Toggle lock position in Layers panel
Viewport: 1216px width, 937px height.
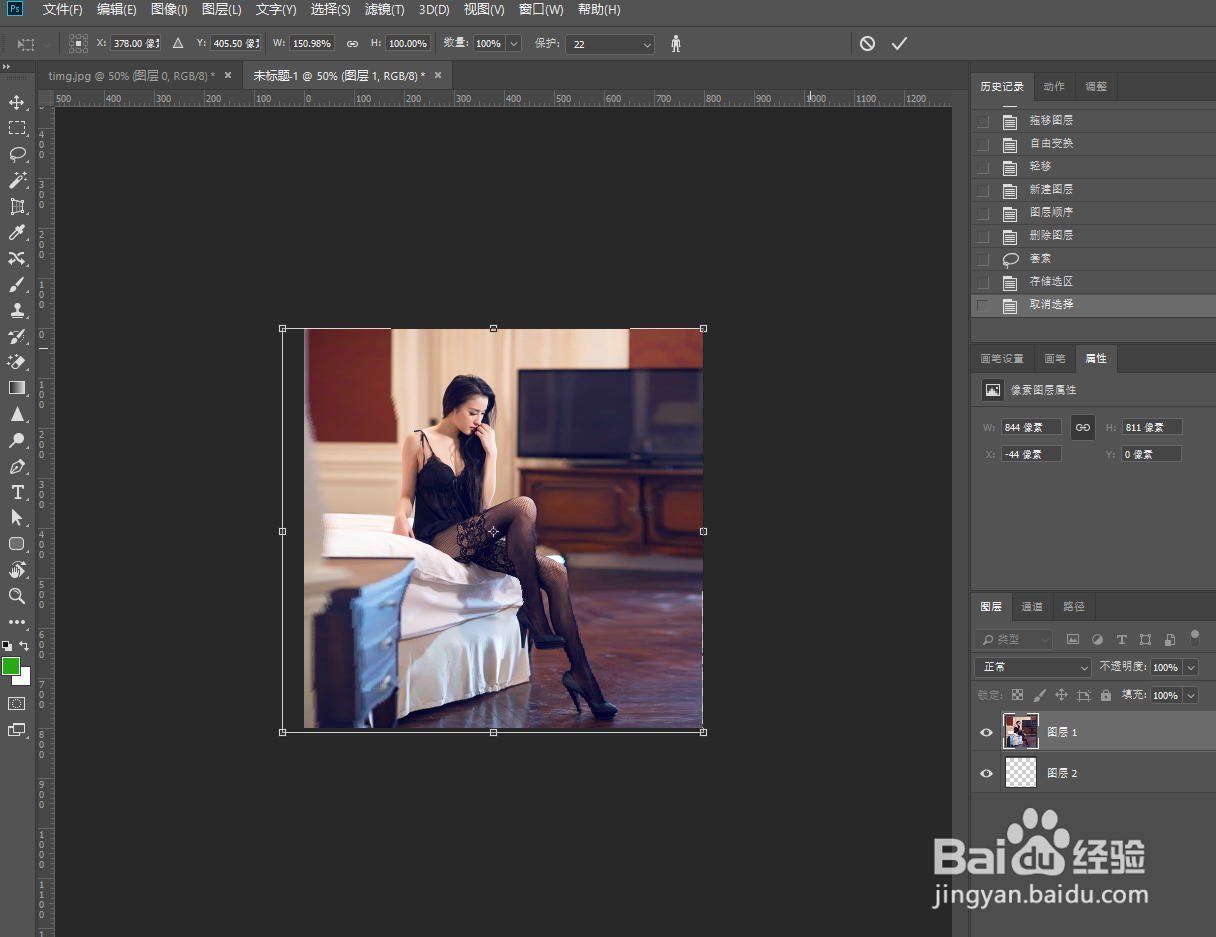tap(1062, 695)
